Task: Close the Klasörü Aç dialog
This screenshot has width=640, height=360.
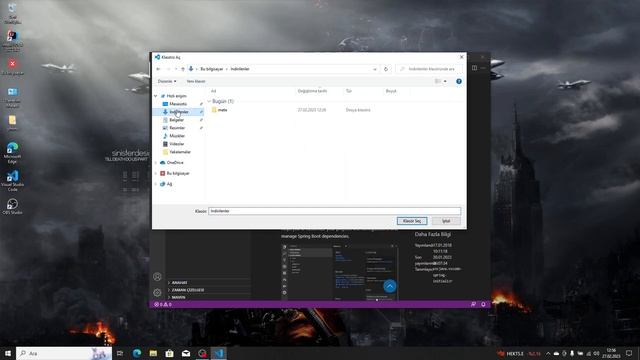Action: [x=462, y=57]
